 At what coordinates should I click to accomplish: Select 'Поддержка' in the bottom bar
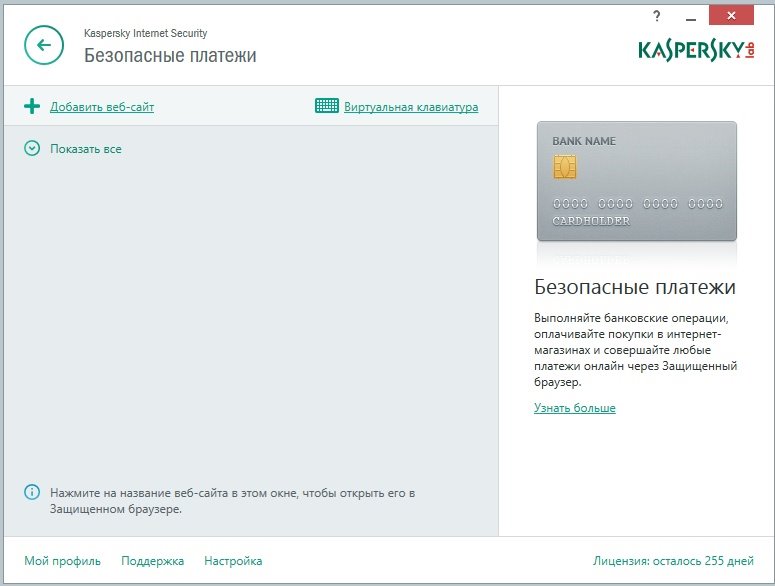point(152,561)
